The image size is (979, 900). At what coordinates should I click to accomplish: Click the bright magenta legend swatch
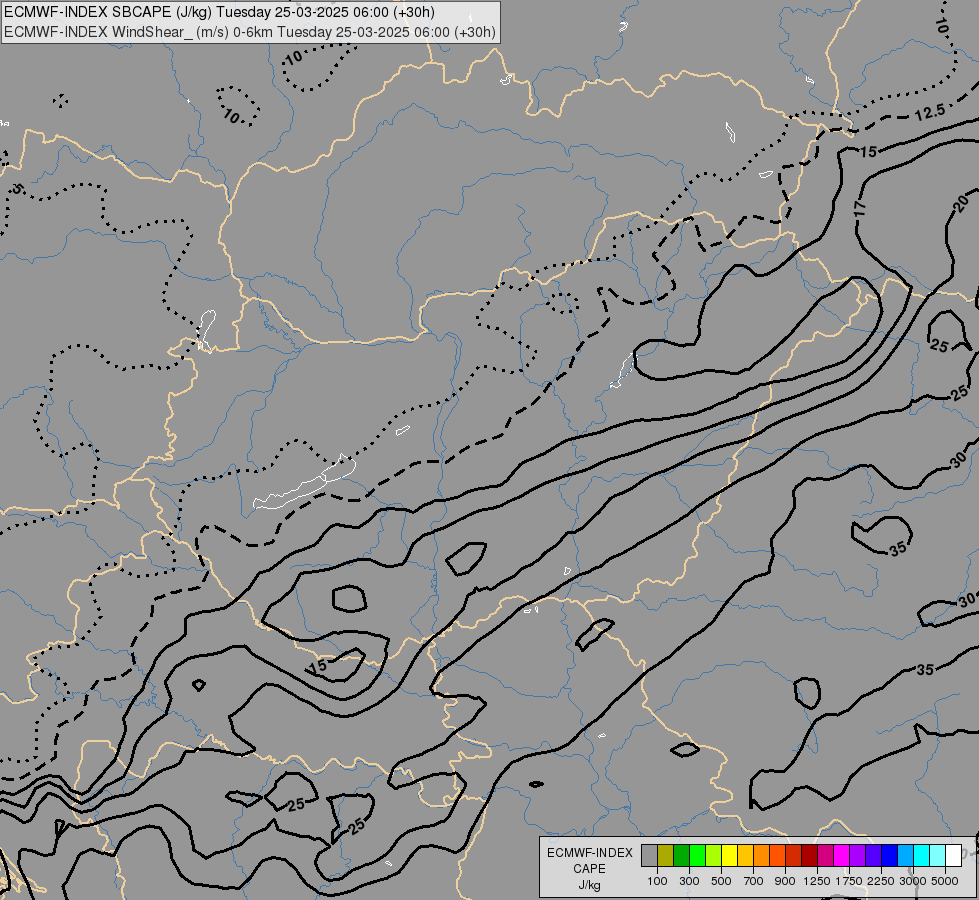point(842,855)
